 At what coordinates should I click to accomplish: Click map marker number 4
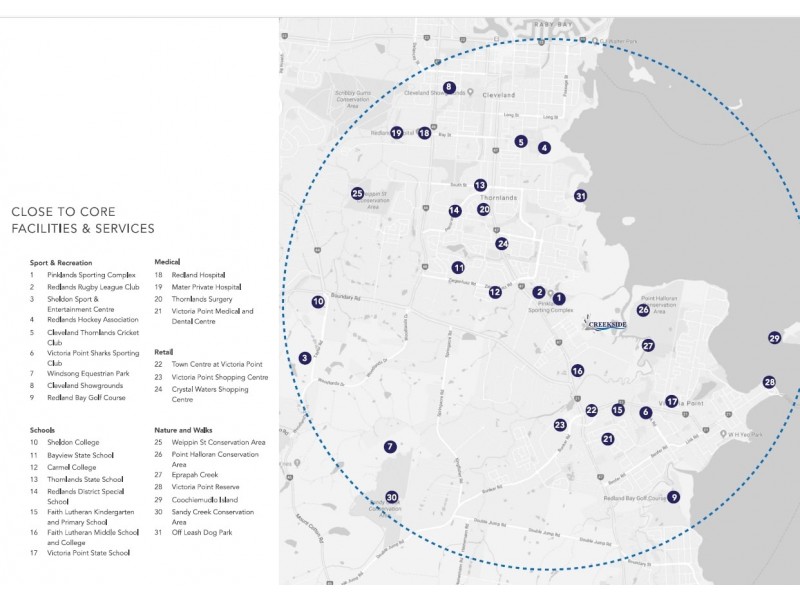[544, 148]
